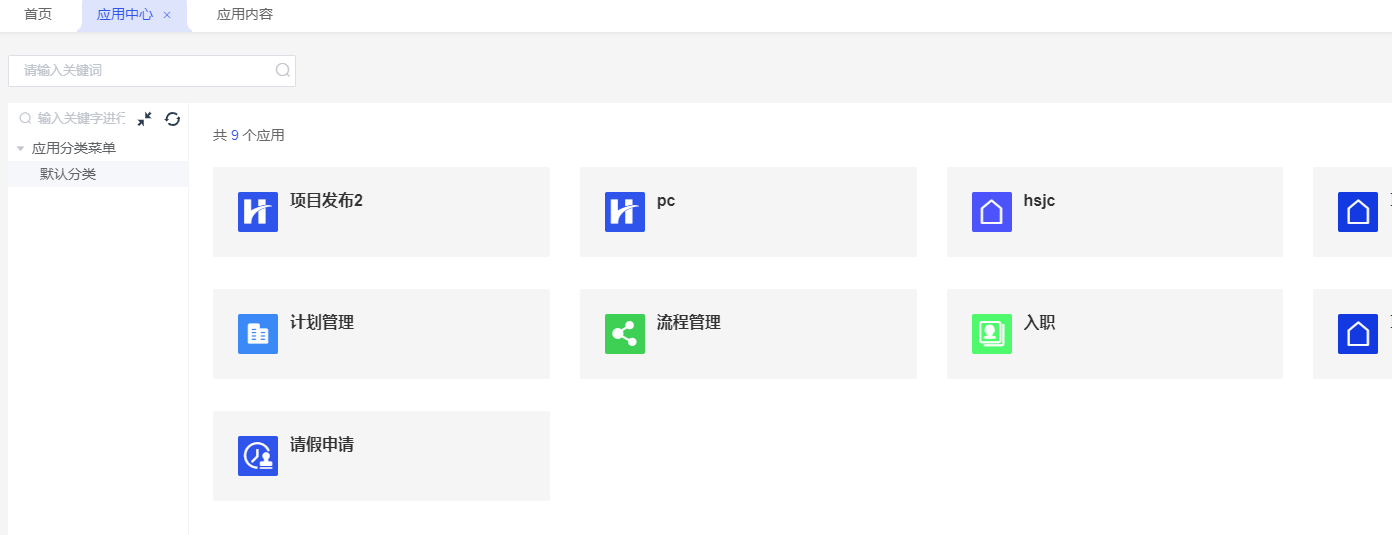This screenshot has width=1392, height=535.
Task: Switch to the 首页 tab
Action: (38, 15)
